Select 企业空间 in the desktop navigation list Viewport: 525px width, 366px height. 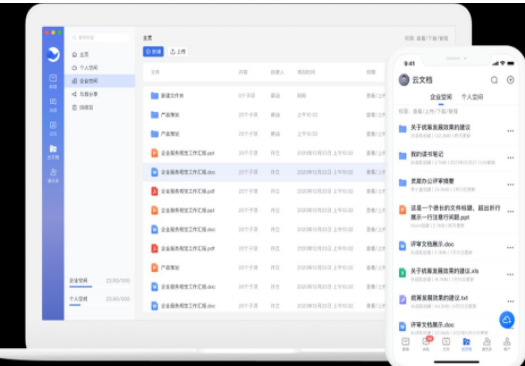click(x=100, y=81)
